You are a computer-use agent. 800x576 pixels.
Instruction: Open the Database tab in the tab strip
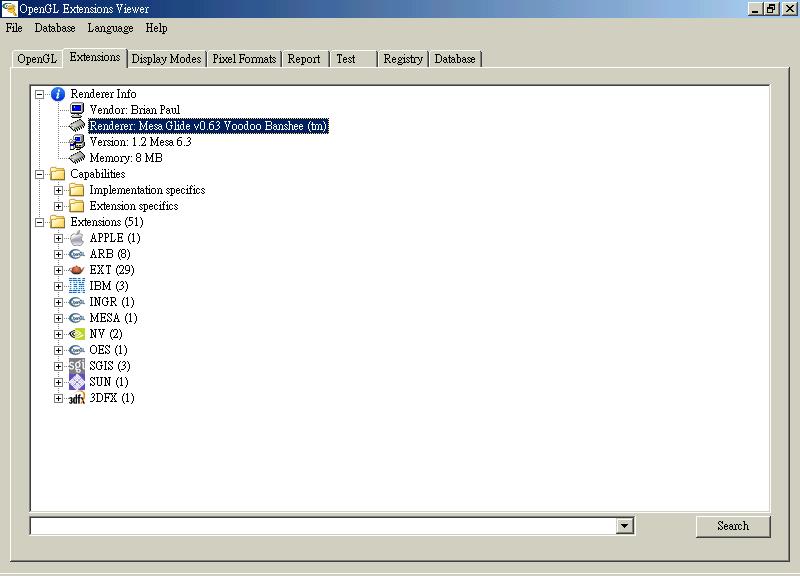coord(455,59)
